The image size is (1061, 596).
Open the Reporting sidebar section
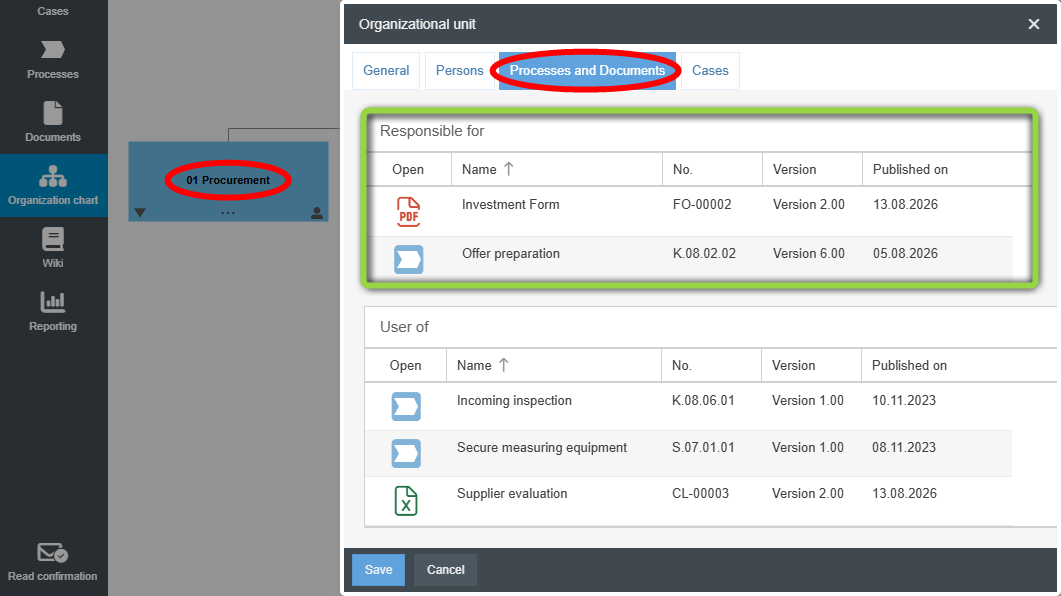(x=53, y=311)
